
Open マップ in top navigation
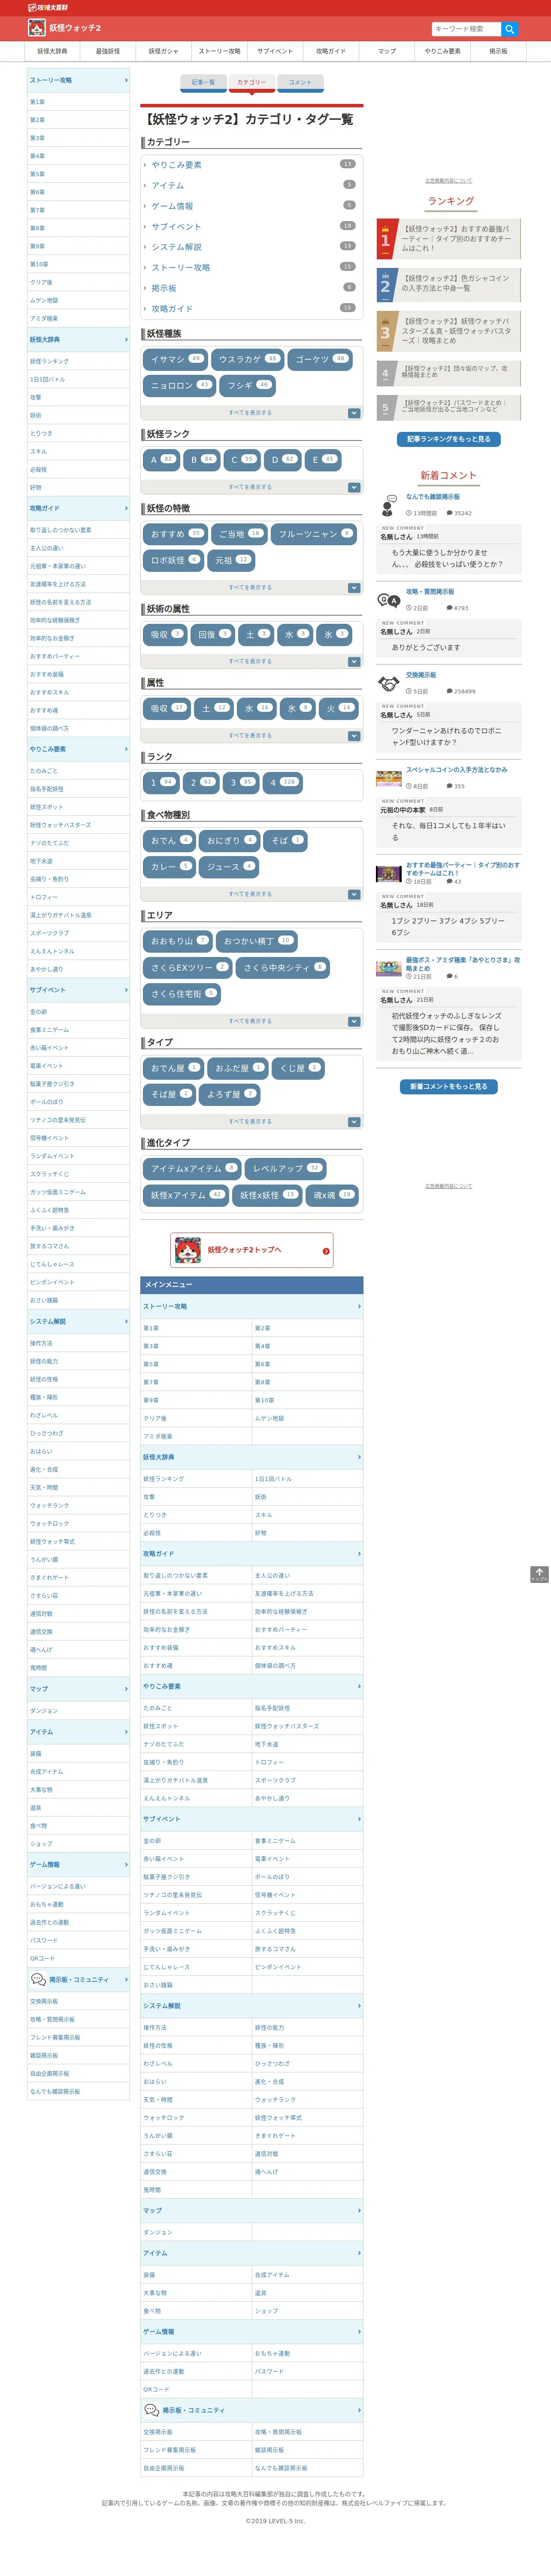(x=387, y=51)
